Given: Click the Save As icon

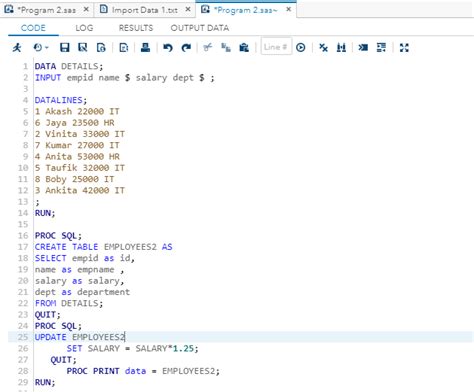Looking at the screenshot, I should [83, 48].
